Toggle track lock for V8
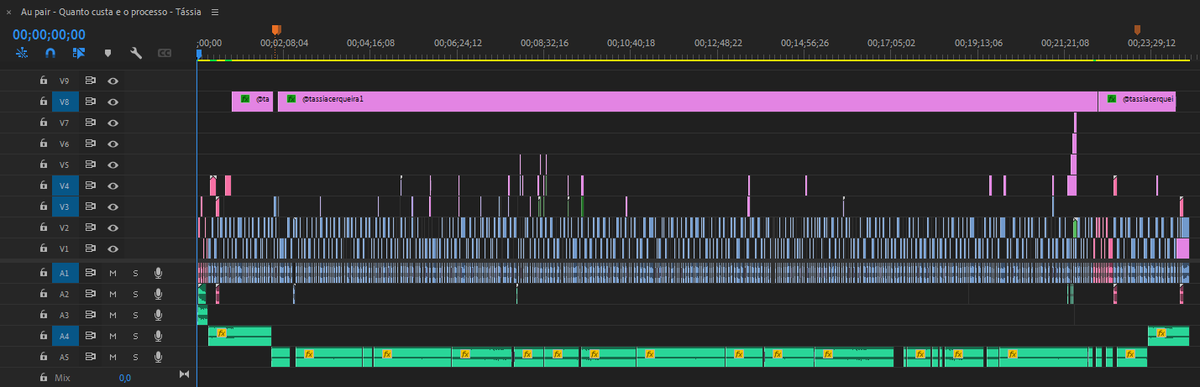 pyautogui.click(x=43, y=101)
